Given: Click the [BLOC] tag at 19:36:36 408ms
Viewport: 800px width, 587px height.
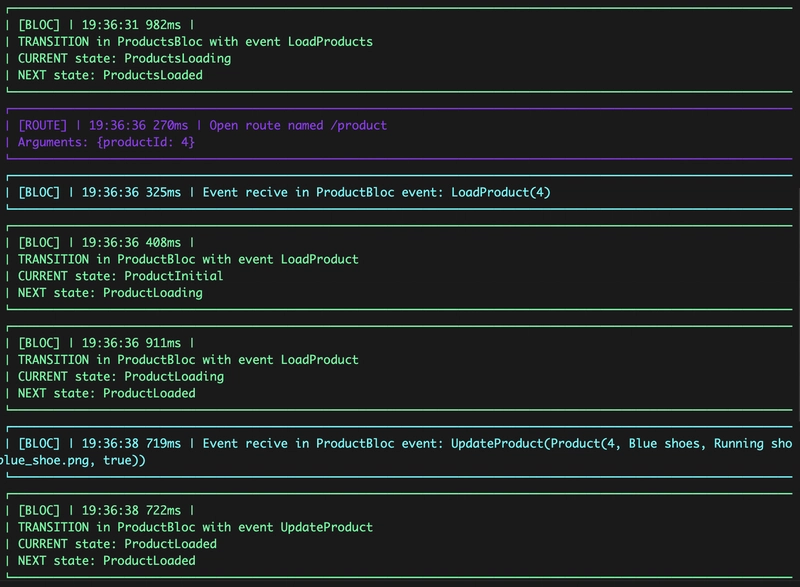Looking at the screenshot, I should pyautogui.click(x=39, y=243).
